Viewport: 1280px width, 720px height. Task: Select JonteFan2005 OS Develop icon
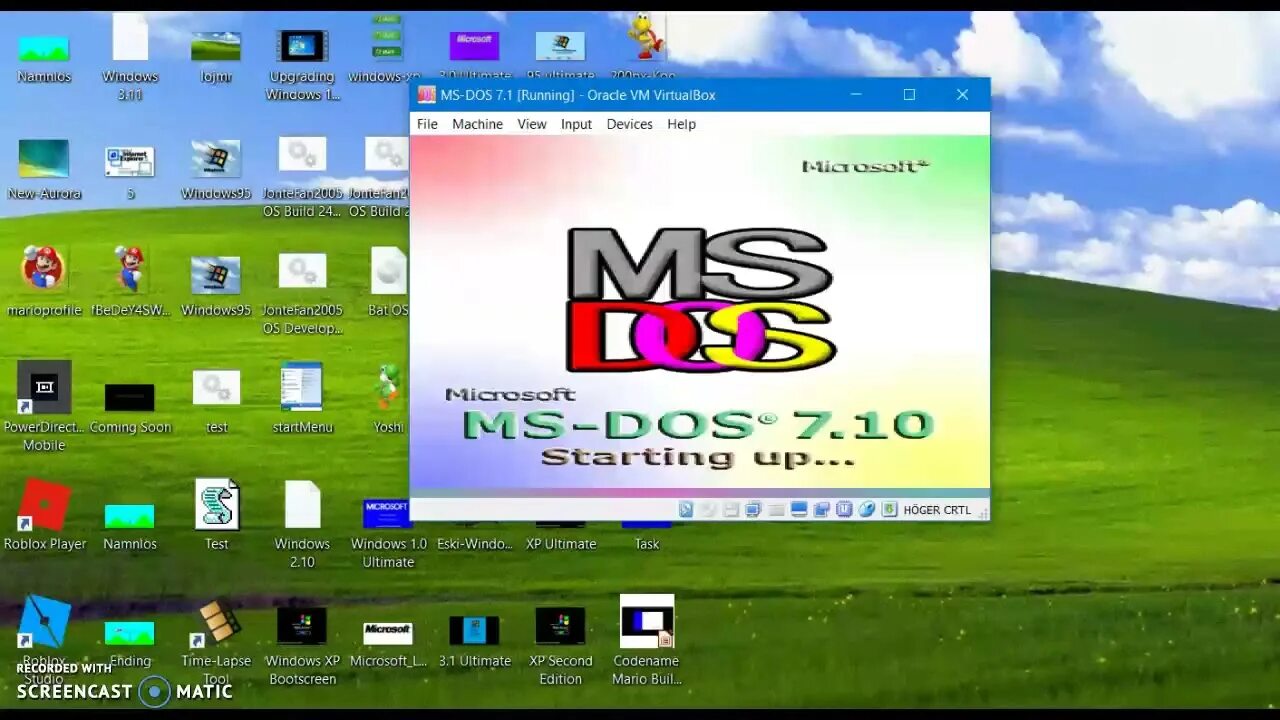click(302, 294)
